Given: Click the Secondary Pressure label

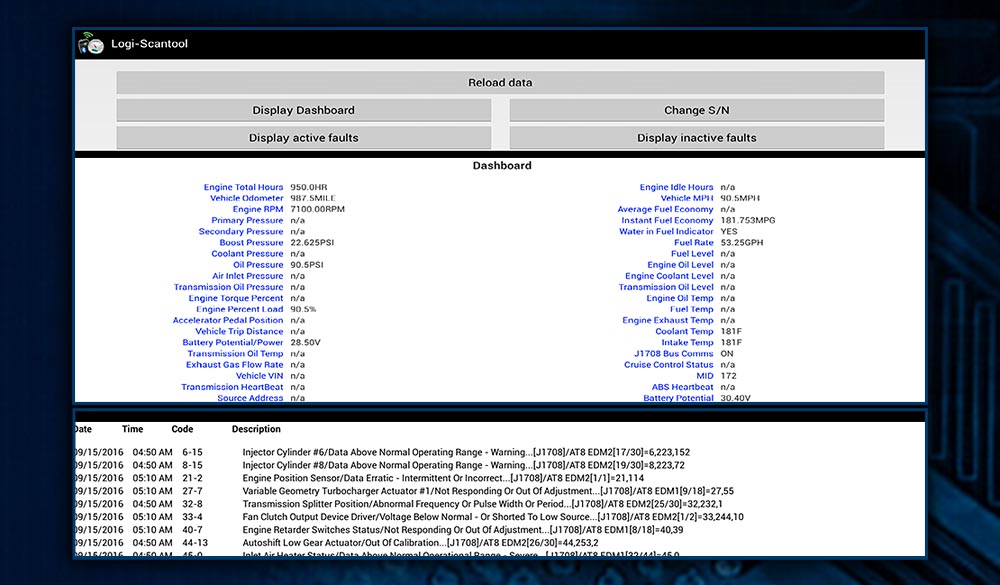Looking at the screenshot, I should pyautogui.click(x=240, y=232).
